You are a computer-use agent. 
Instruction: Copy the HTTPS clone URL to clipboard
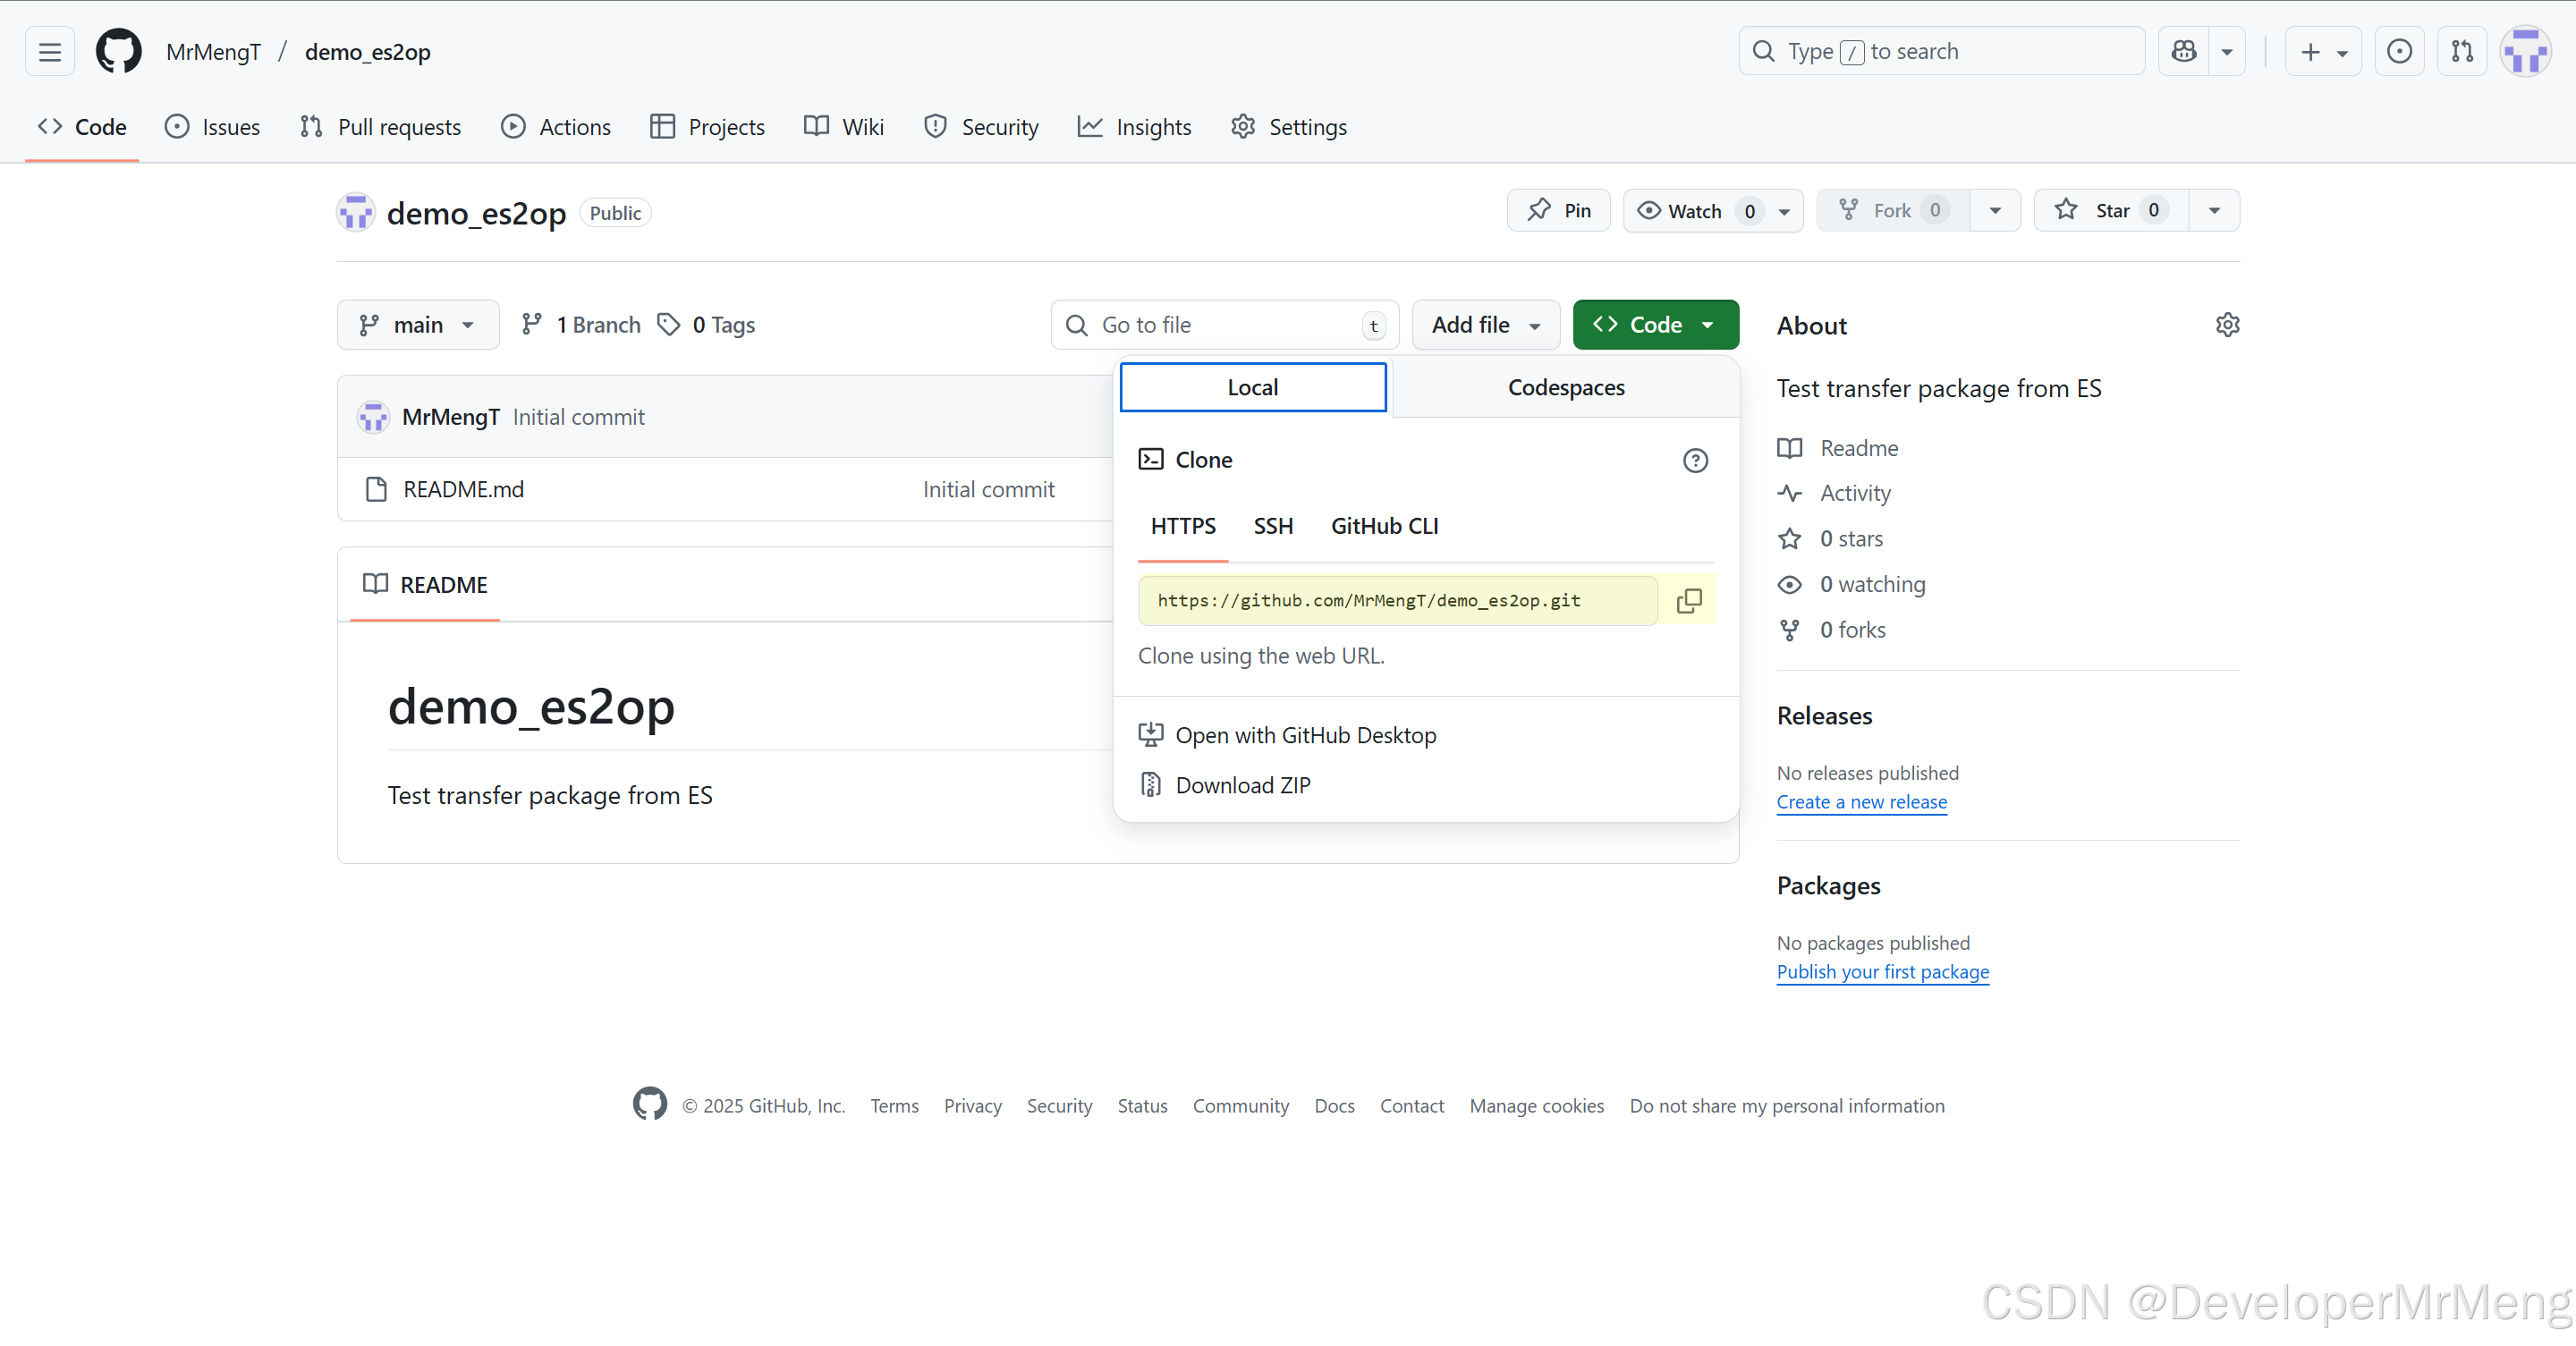(1689, 600)
